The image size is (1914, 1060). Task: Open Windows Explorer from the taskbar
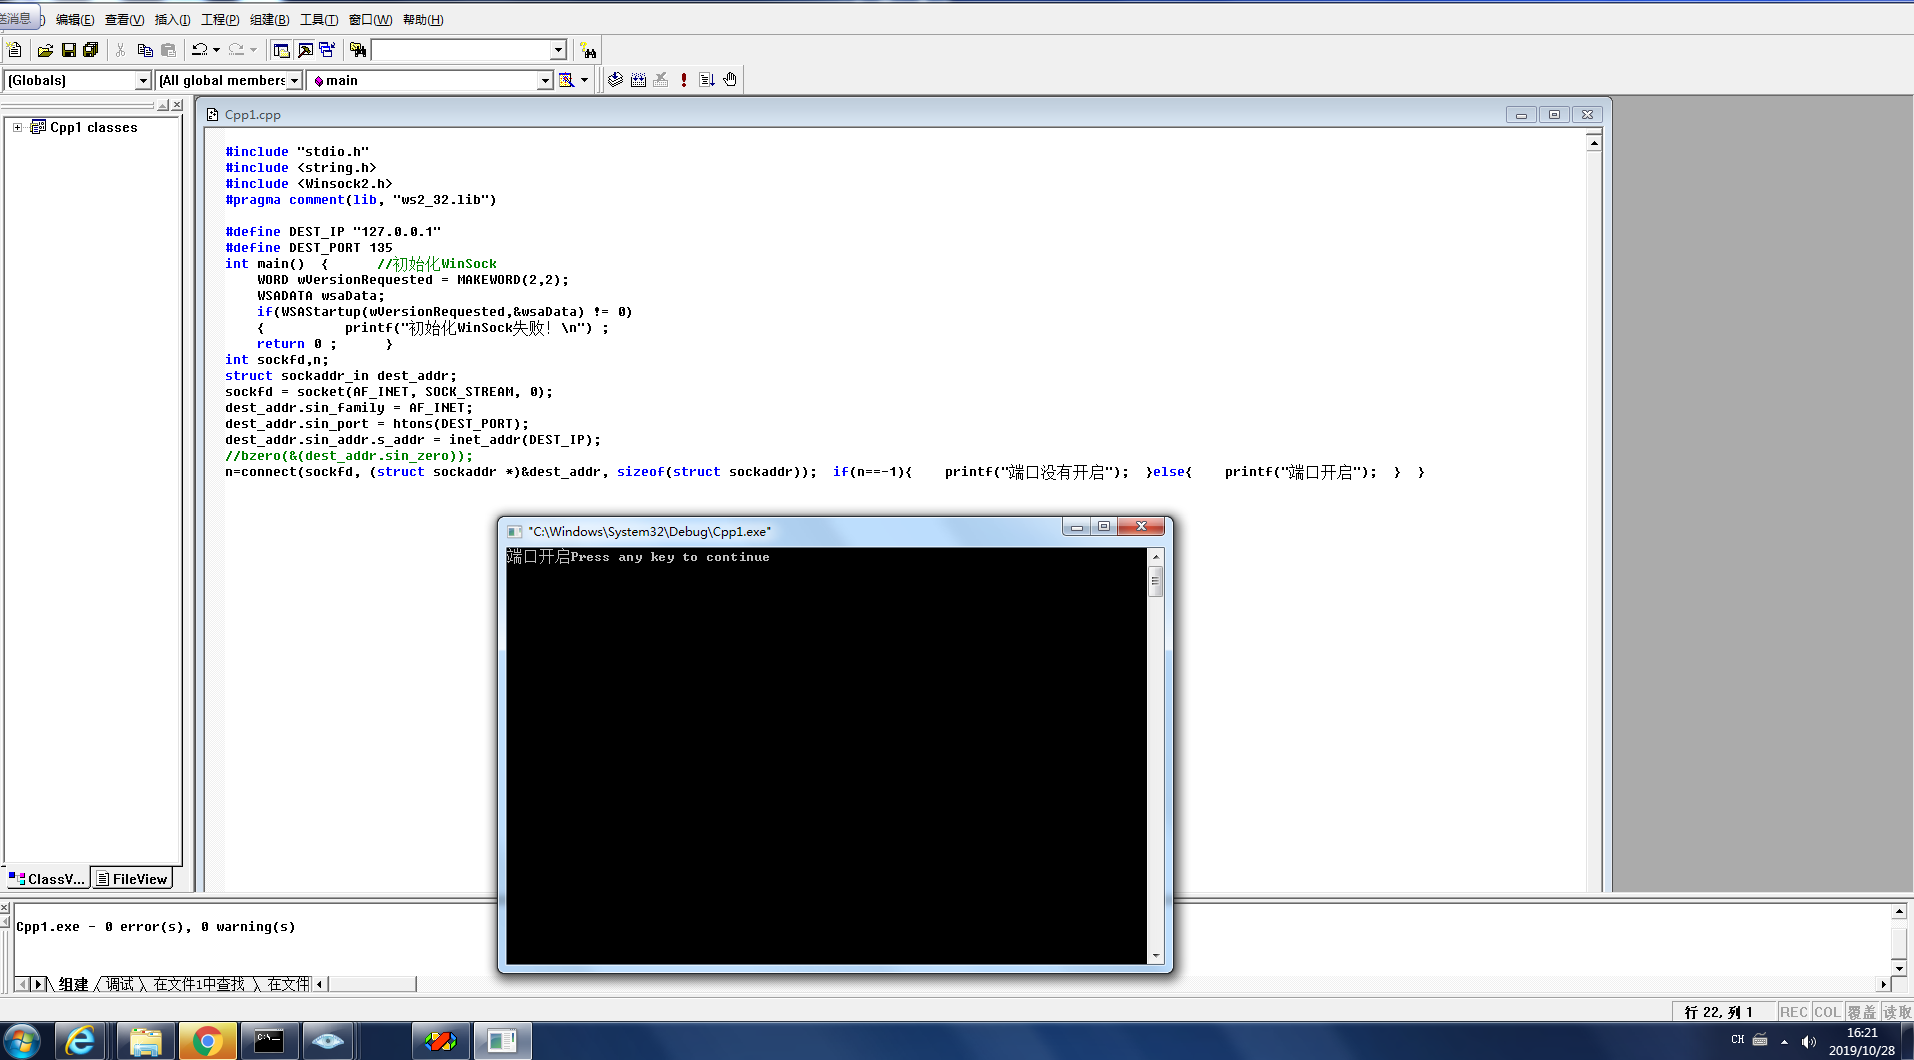point(145,1041)
